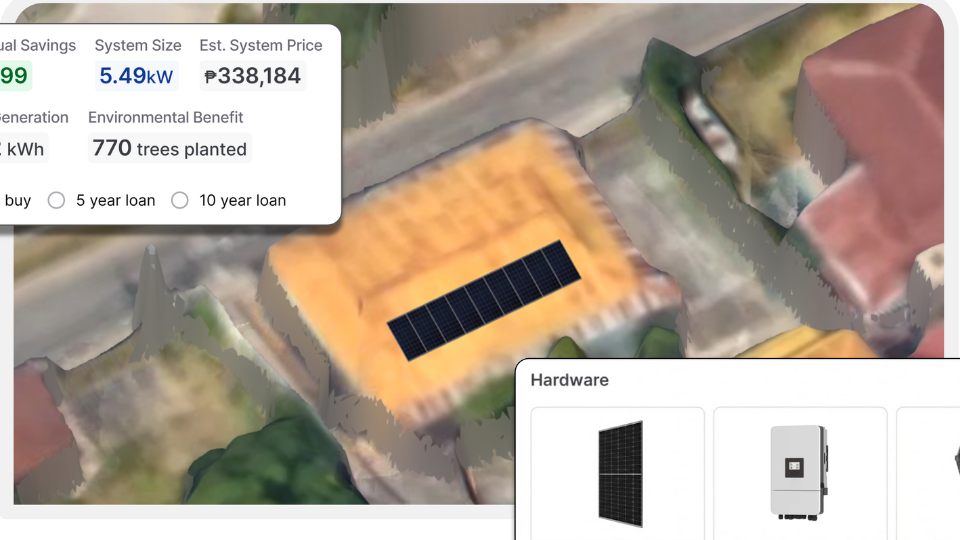
Task: Click the kWh generation value
Action: (x=23, y=149)
